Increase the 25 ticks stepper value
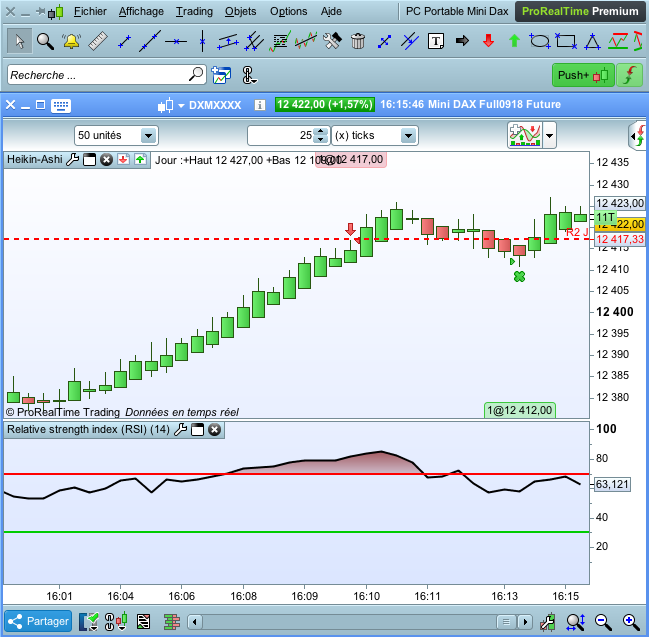The height and width of the screenshot is (637, 649). [320, 131]
